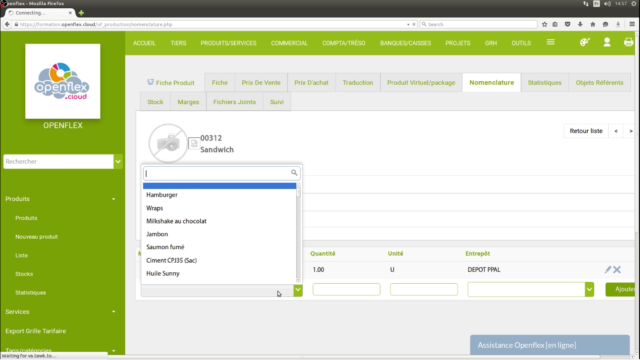Click the Firefox home icon
This screenshot has width=640, height=360.
593,24
